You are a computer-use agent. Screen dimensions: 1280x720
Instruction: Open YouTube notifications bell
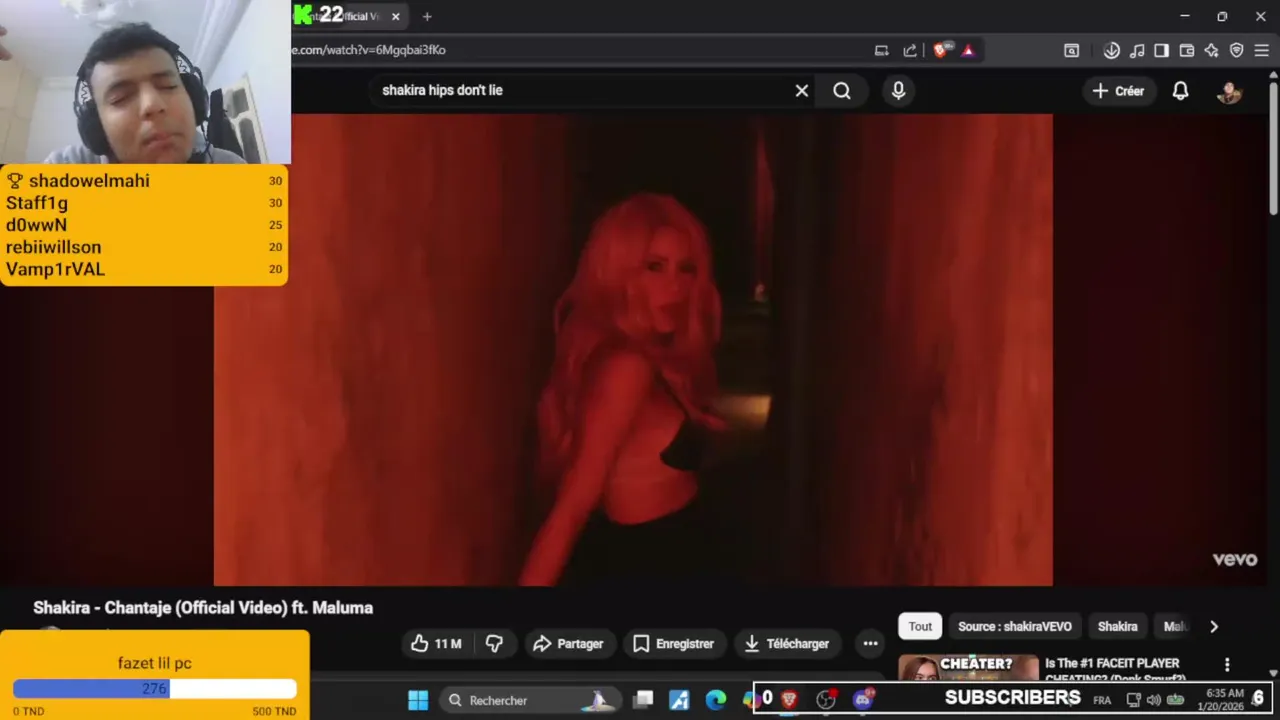(x=1180, y=91)
